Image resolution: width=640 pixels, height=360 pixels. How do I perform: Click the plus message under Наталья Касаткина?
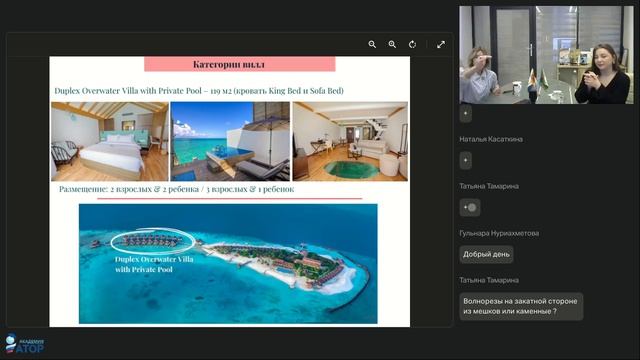coord(466,160)
